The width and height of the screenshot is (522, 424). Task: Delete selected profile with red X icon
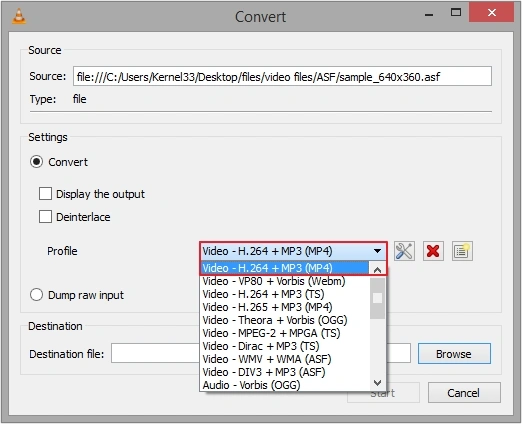click(x=433, y=251)
